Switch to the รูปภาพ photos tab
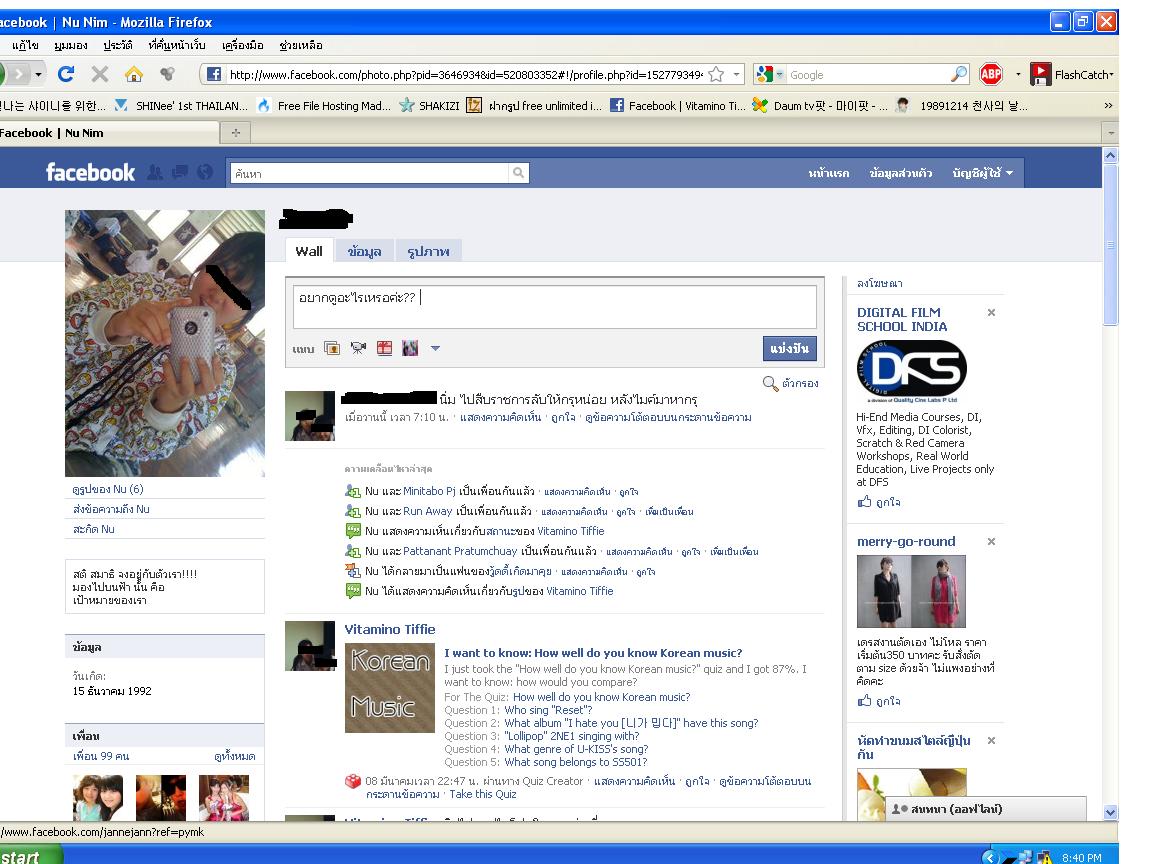This screenshot has height=864, width=1152. coord(428,251)
